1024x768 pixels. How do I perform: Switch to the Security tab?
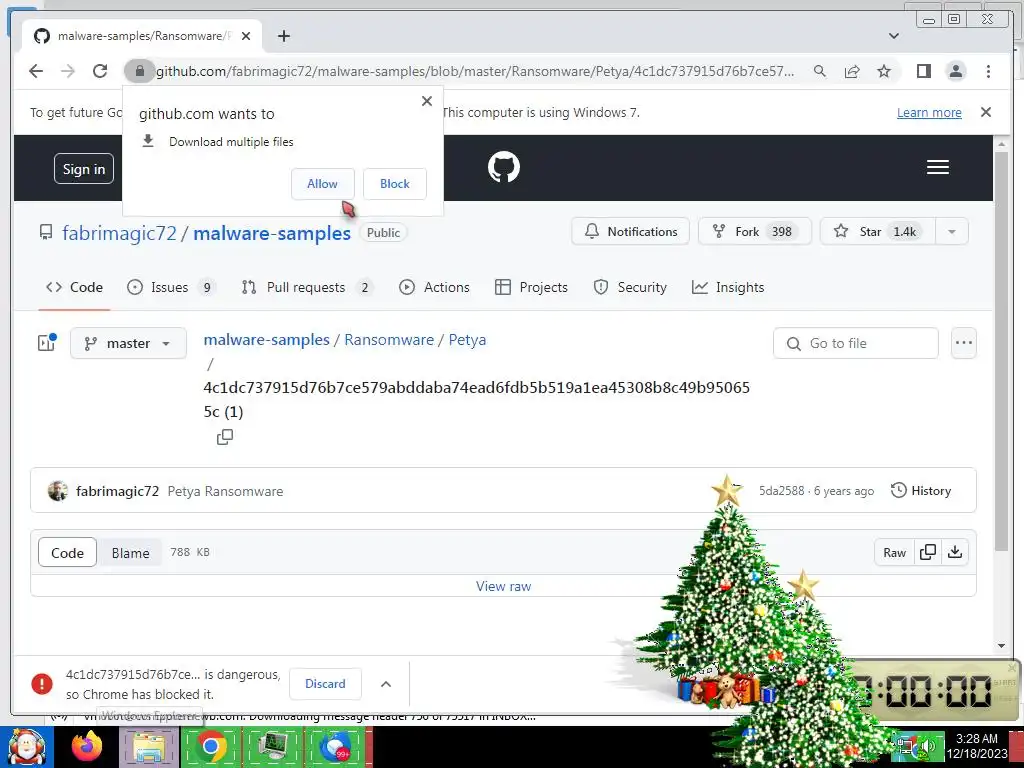[x=630, y=287]
